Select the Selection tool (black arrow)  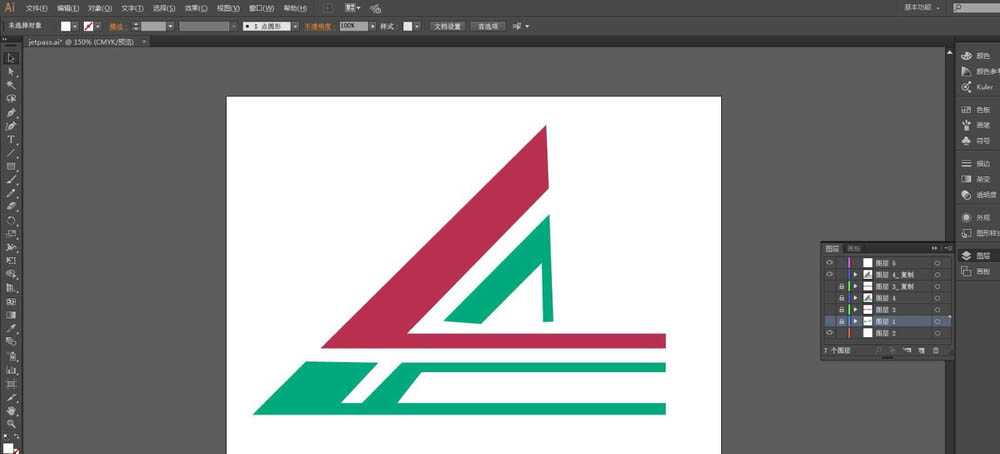pos(11,58)
